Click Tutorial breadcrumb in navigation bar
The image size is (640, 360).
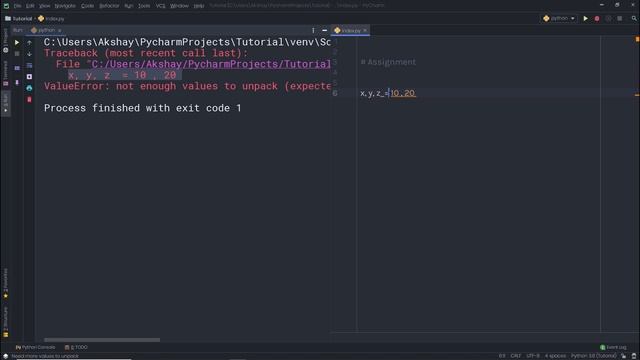[19, 19]
